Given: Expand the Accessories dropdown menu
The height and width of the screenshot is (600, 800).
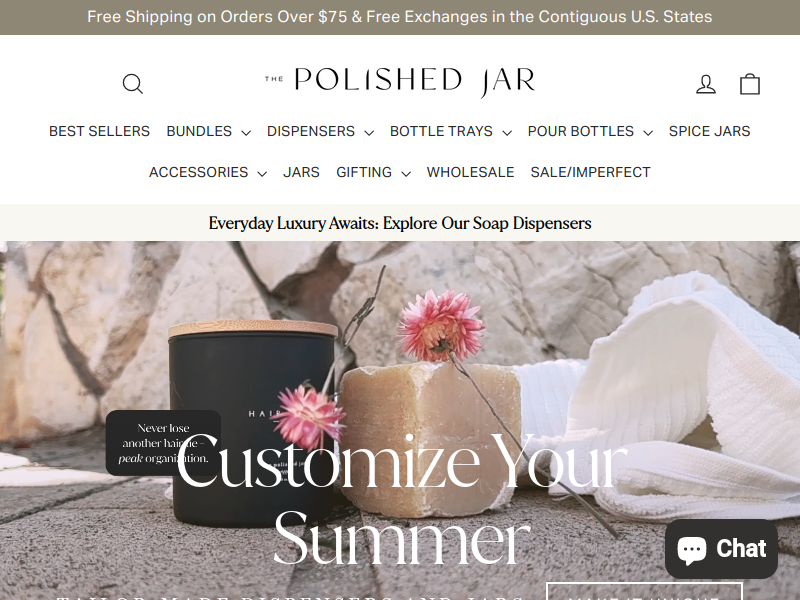Looking at the screenshot, I should click(208, 172).
